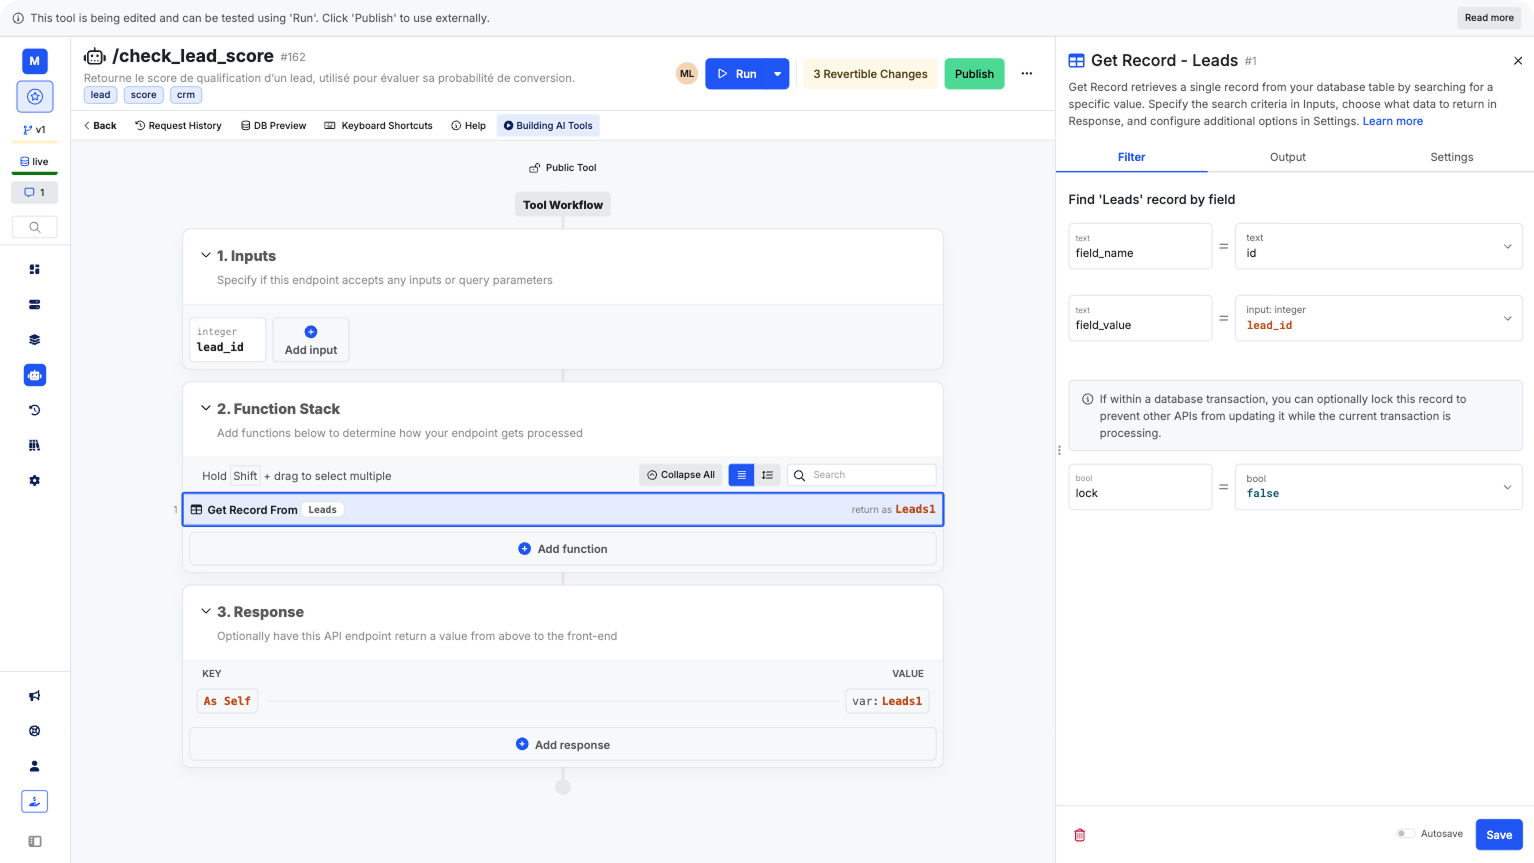Click the function stack Search field
The height and width of the screenshot is (863, 1534).
pyautogui.click(x=862, y=475)
